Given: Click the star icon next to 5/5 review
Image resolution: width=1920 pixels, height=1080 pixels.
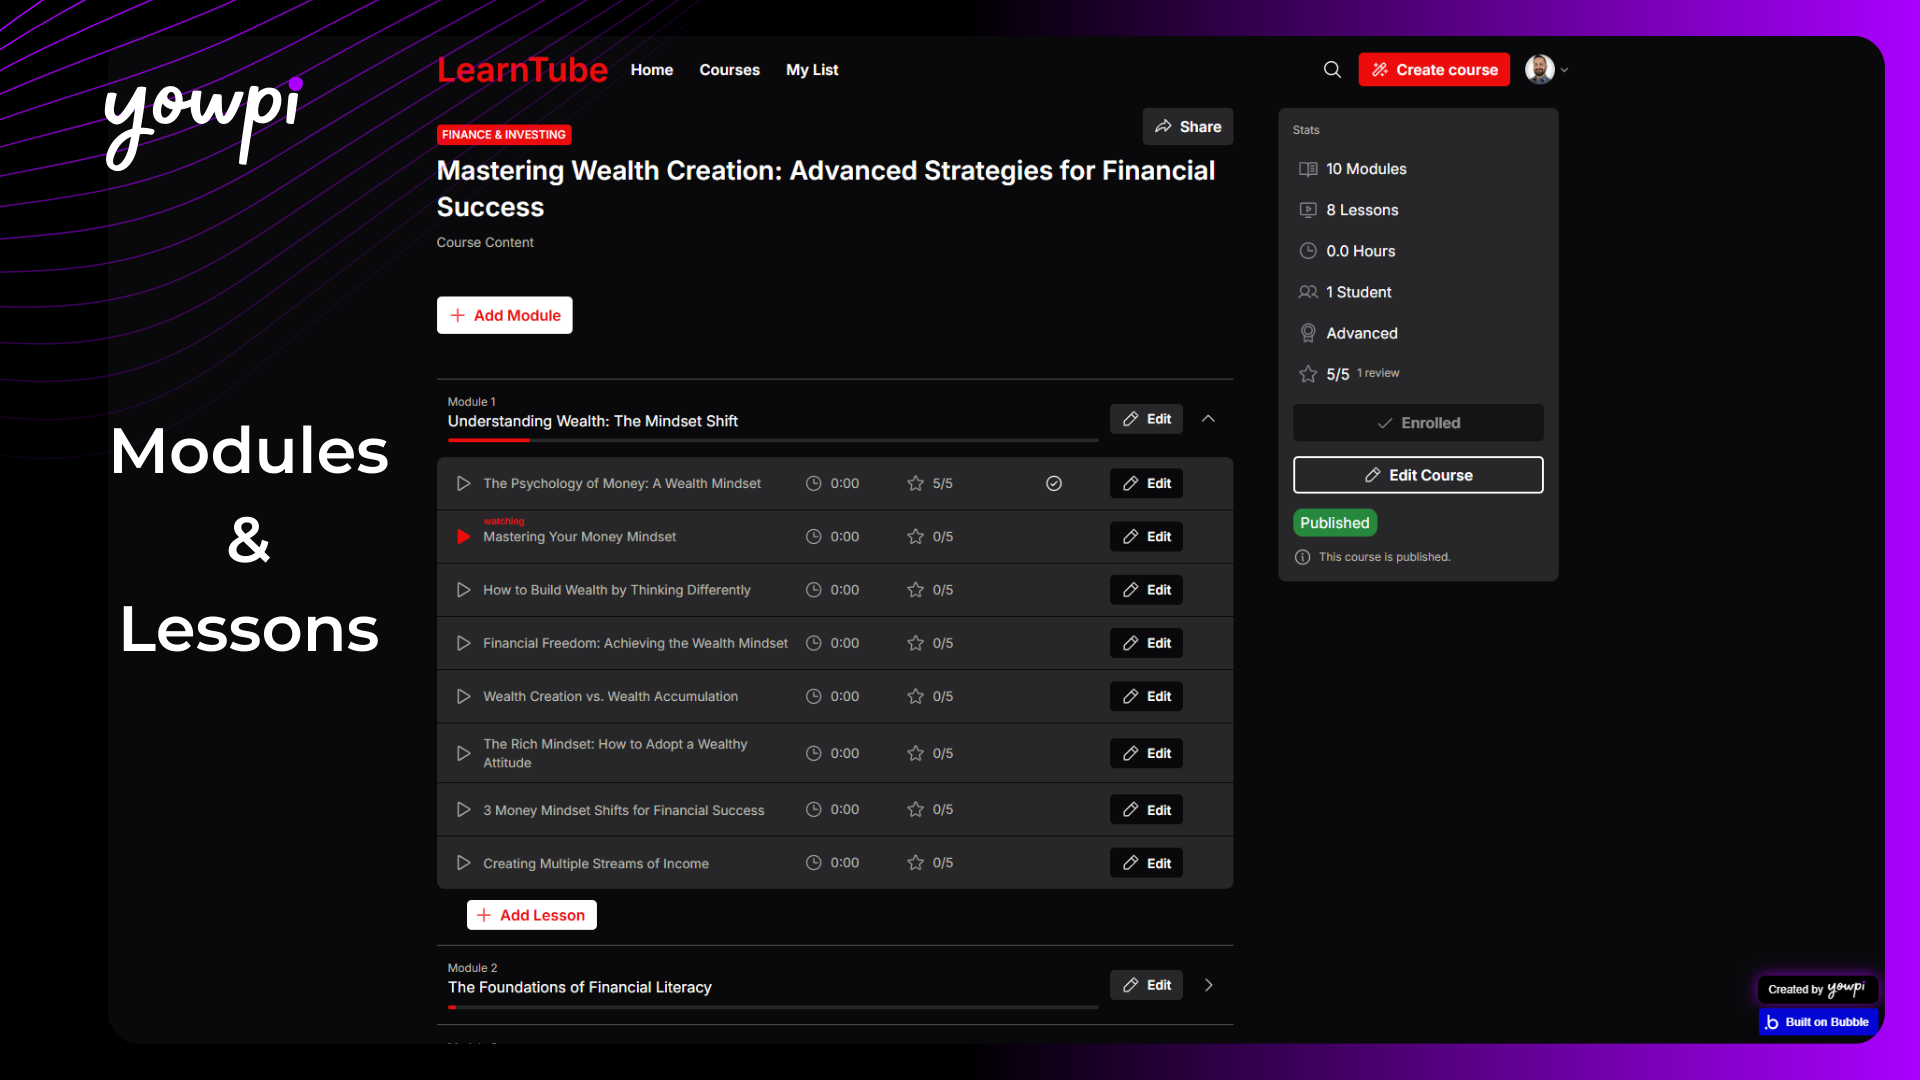Looking at the screenshot, I should coord(1307,374).
